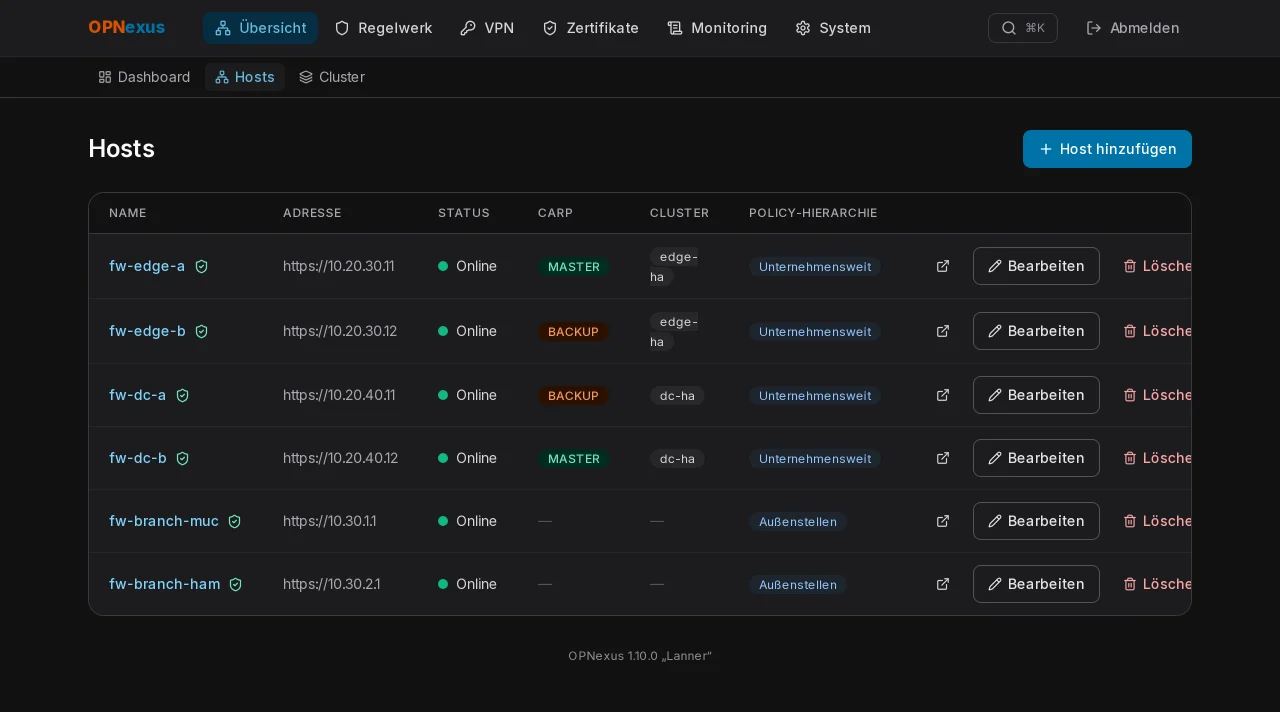Image resolution: width=1280 pixels, height=712 pixels.
Task: Open the Regelwerk menu
Action: [383, 28]
